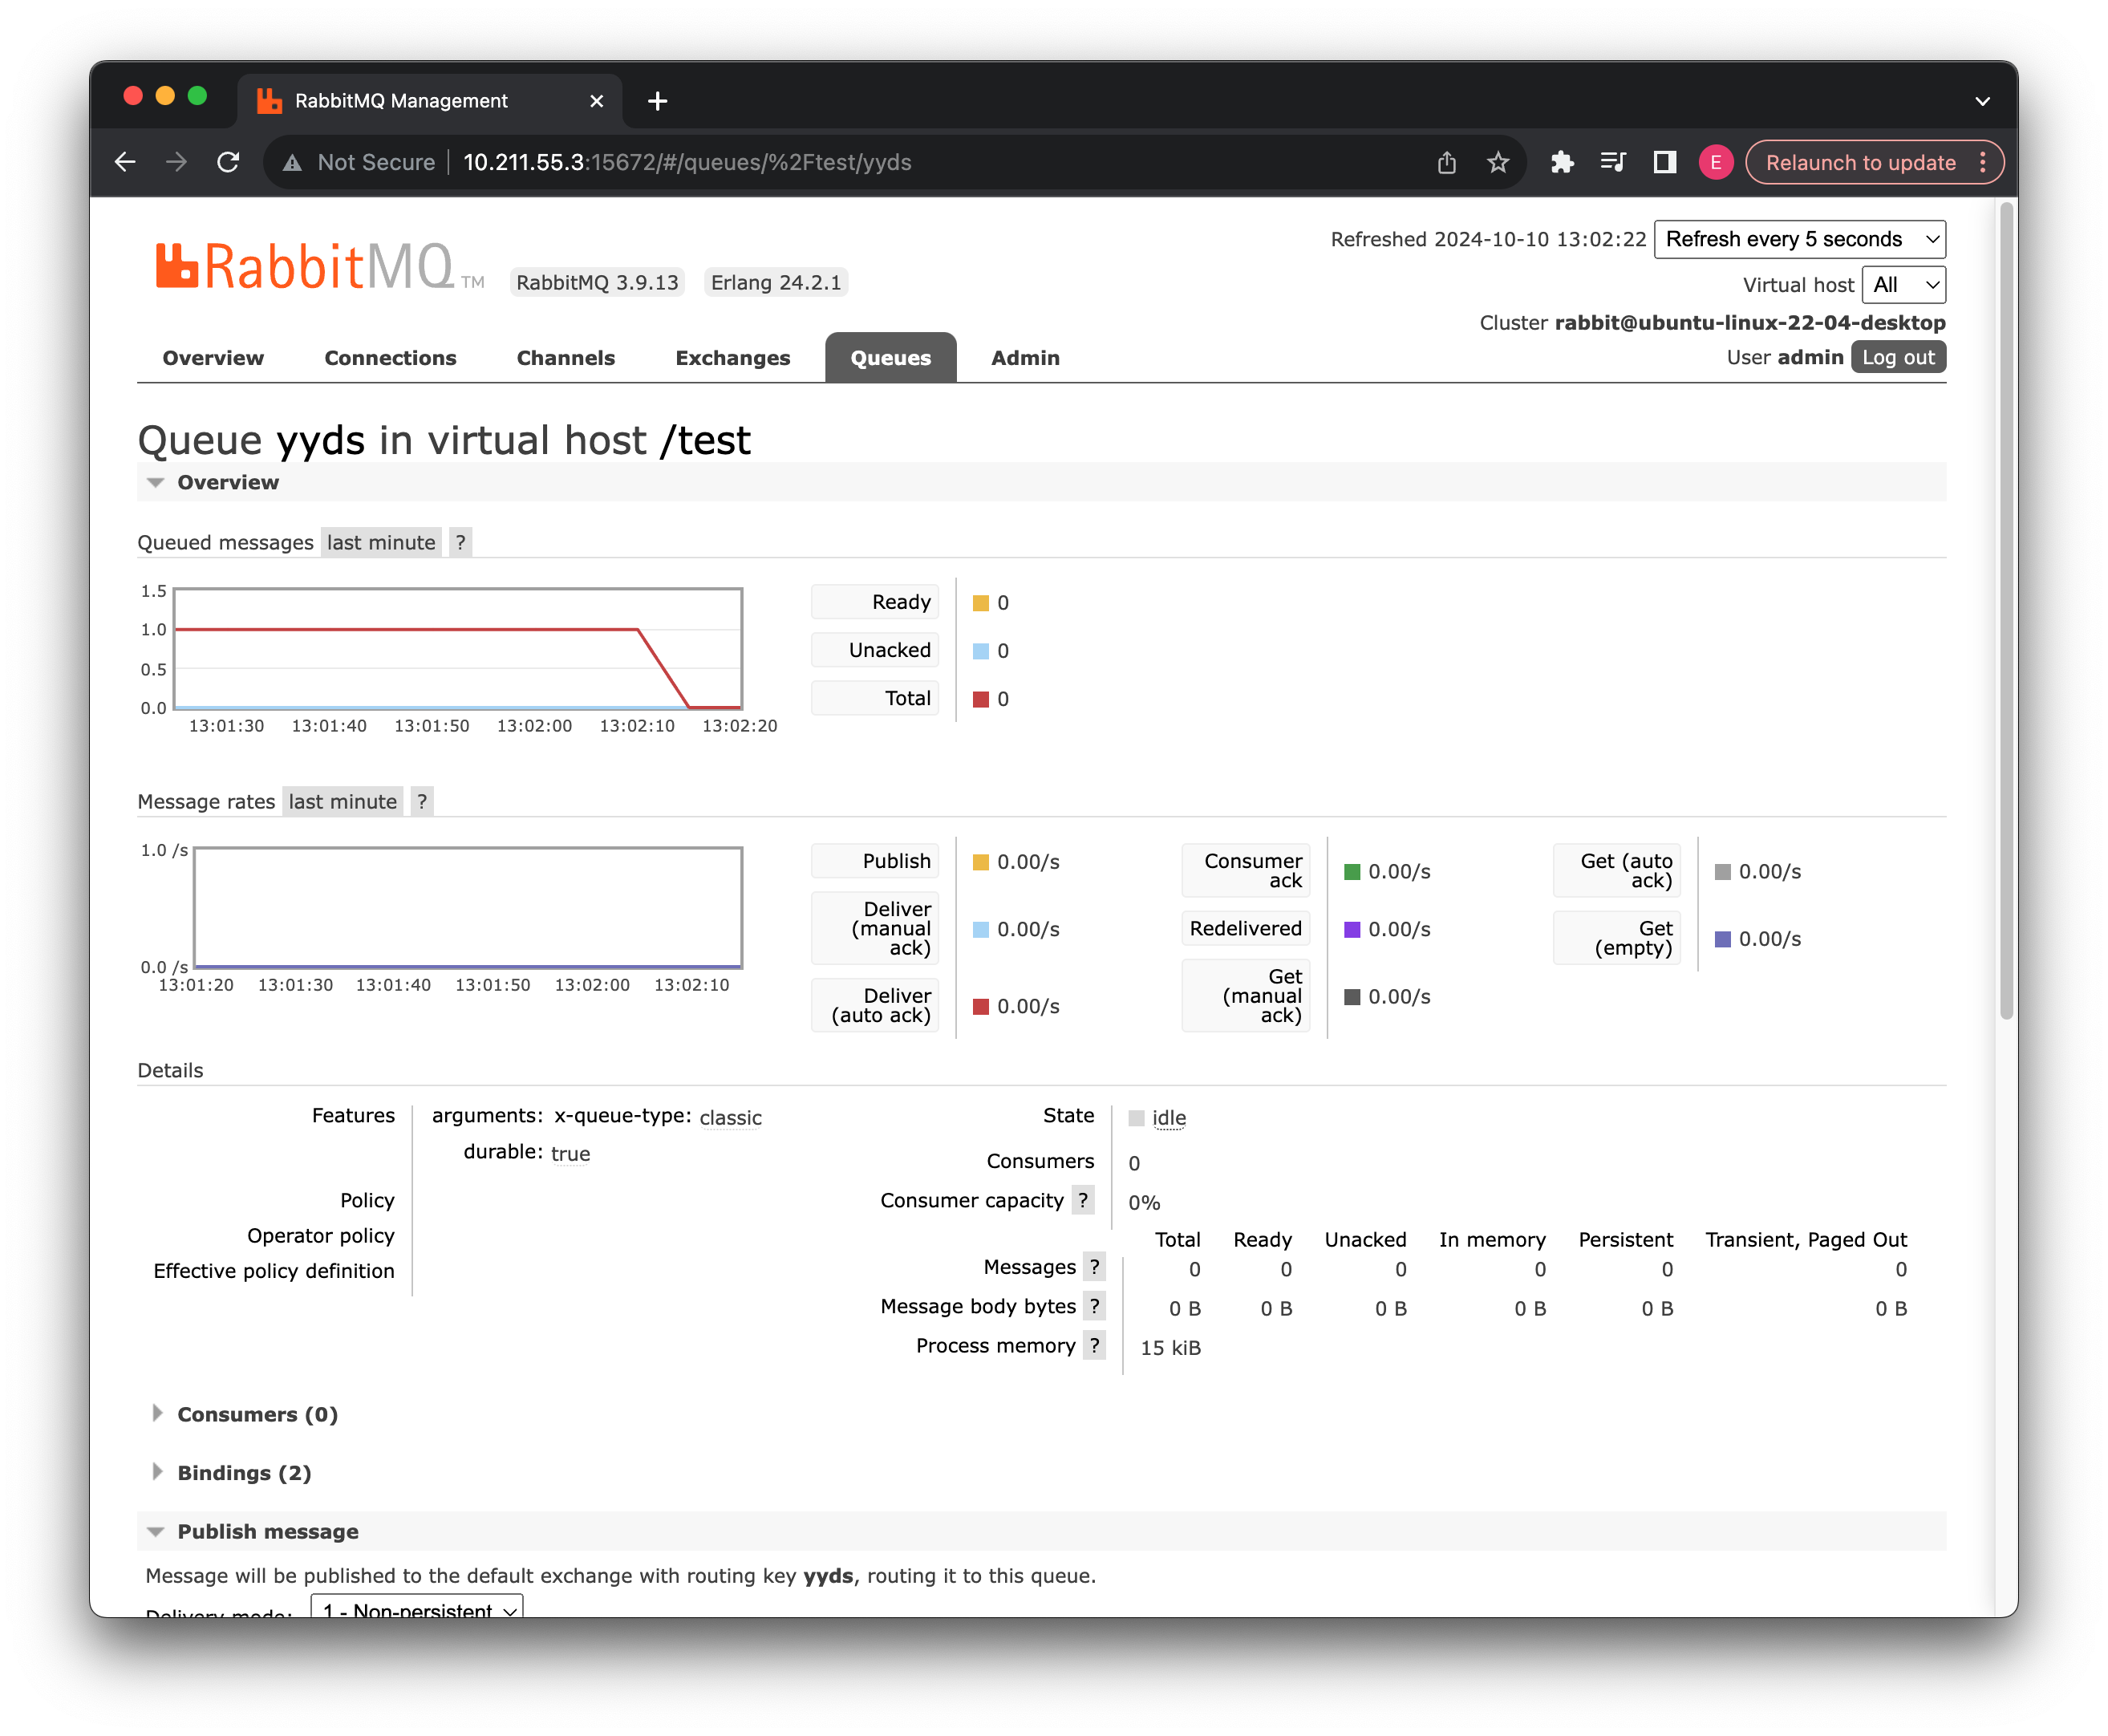The height and width of the screenshot is (1736, 2108).
Task: Click the Queued messages help question mark
Action: pyautogui.click(x=460, y=542)
